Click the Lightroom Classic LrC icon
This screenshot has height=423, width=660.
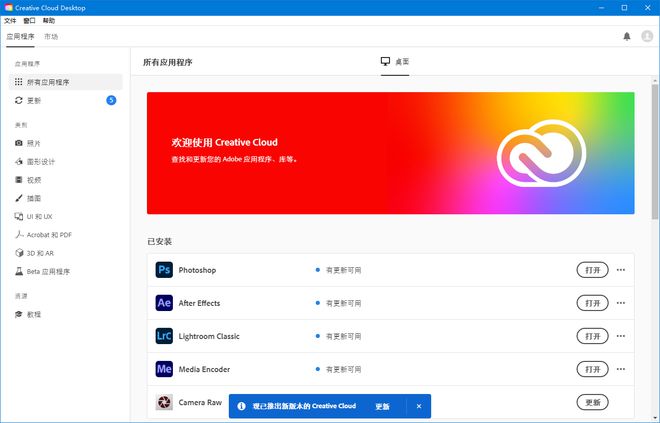pyautogui.click(x=164, y=336)
